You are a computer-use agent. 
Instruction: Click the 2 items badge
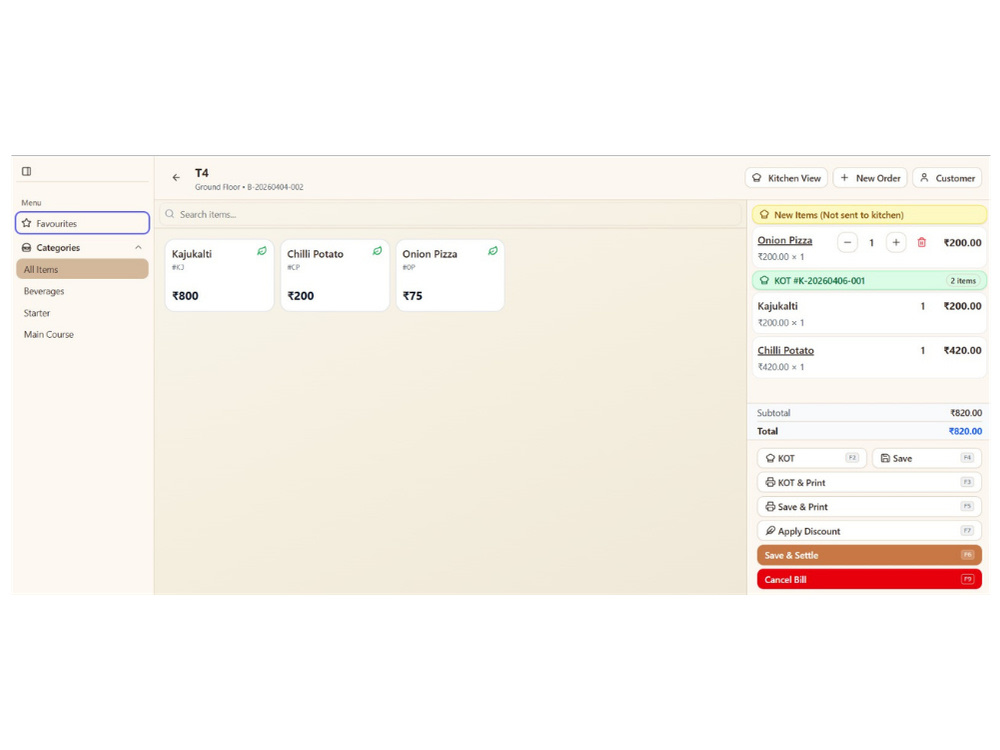point(962,281)
